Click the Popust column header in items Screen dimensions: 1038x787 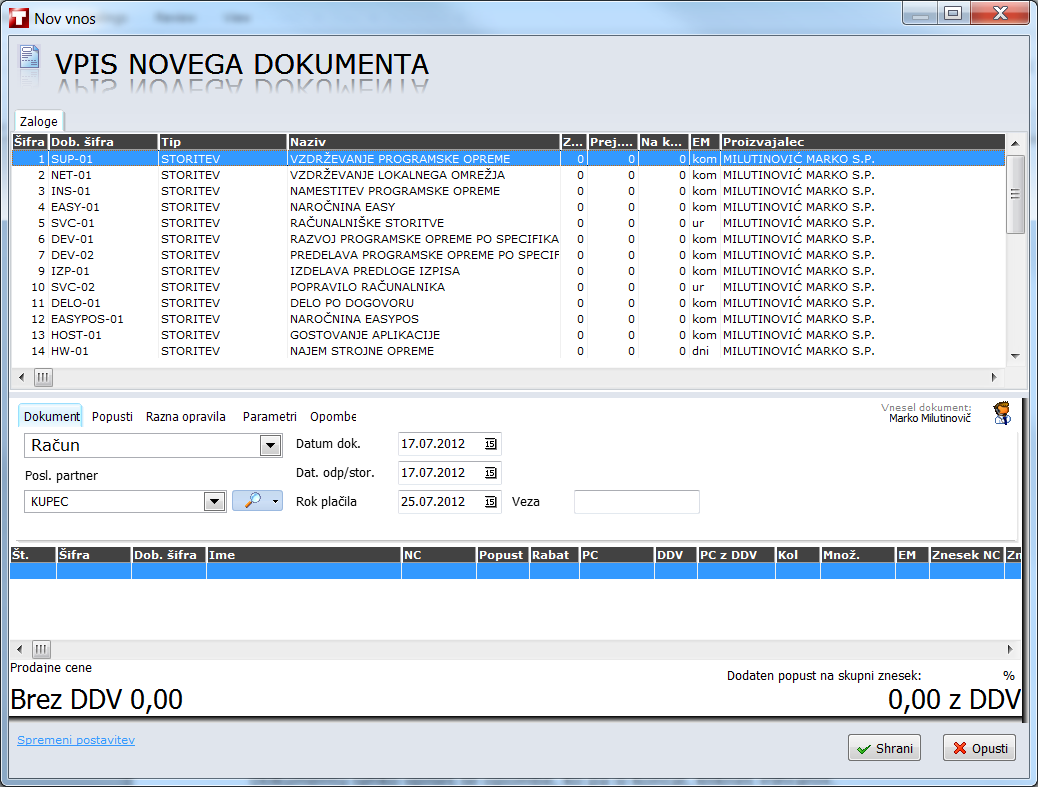(502, 555)
